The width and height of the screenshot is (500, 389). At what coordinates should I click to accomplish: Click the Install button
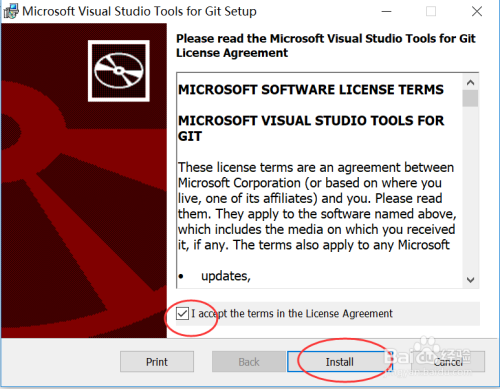click(340, 362)
